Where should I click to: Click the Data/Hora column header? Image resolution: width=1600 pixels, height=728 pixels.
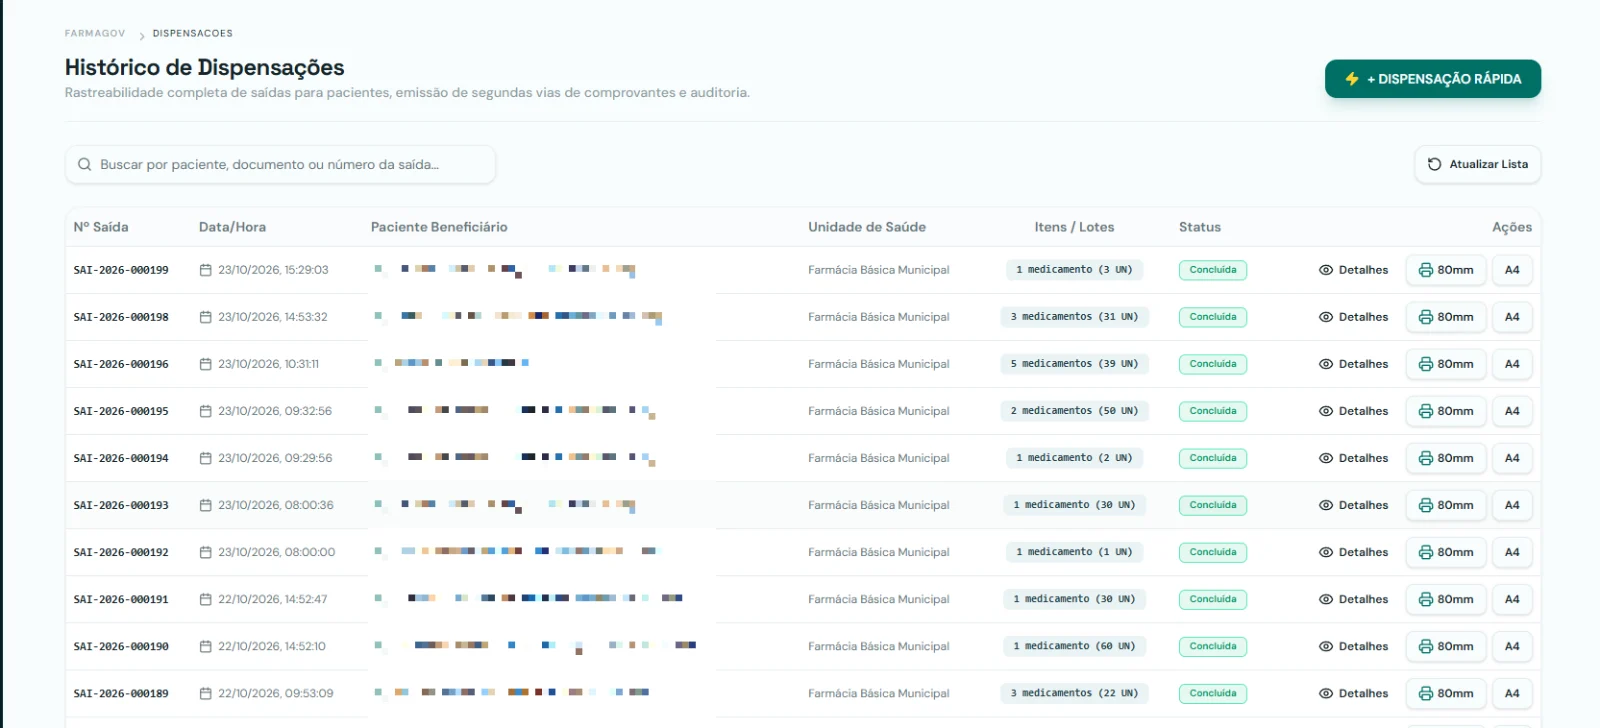(232, 227)
